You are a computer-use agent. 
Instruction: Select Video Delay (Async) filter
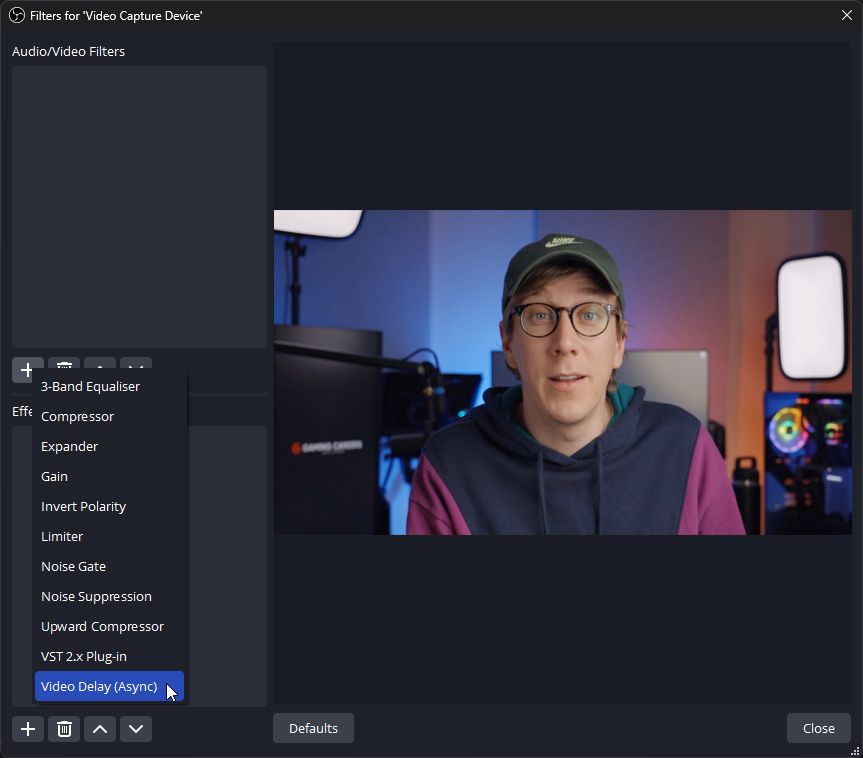pos(99,686)
